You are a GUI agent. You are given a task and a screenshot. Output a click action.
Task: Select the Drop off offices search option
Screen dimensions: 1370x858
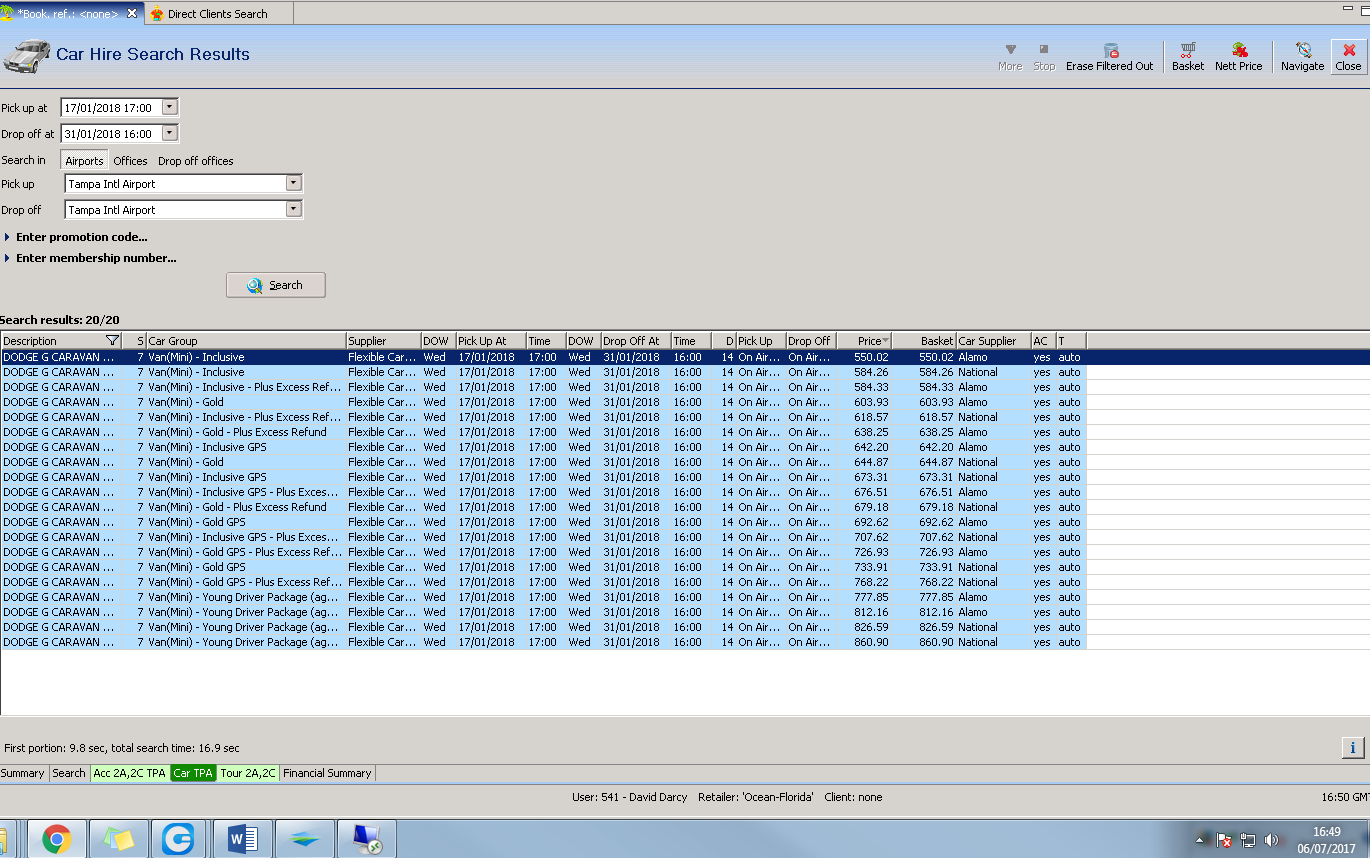pos(196,161)
